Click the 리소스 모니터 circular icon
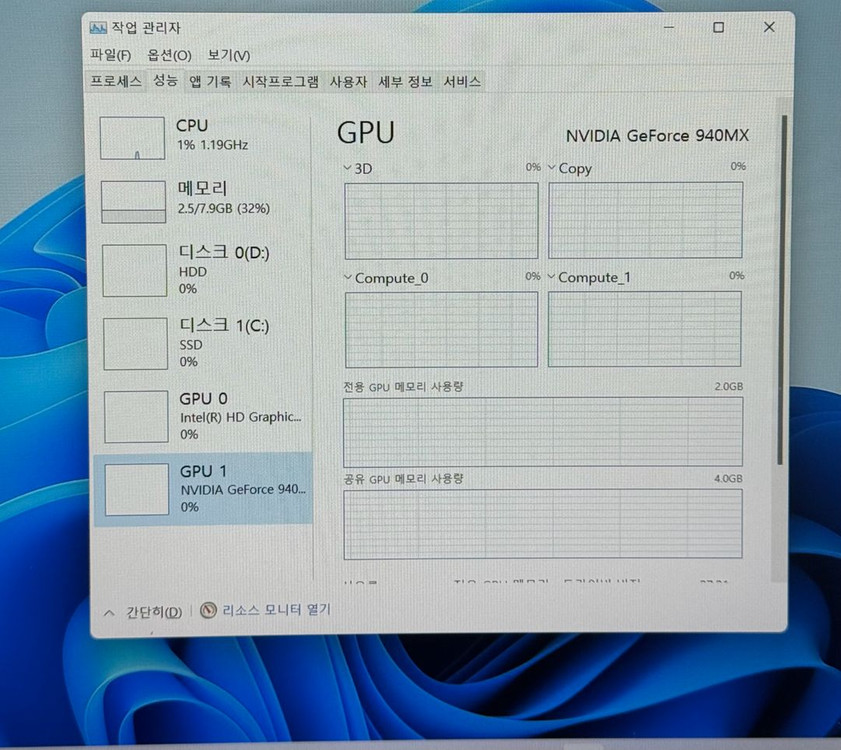This screenshot has width=841, height=750. (x=209, y=610)
